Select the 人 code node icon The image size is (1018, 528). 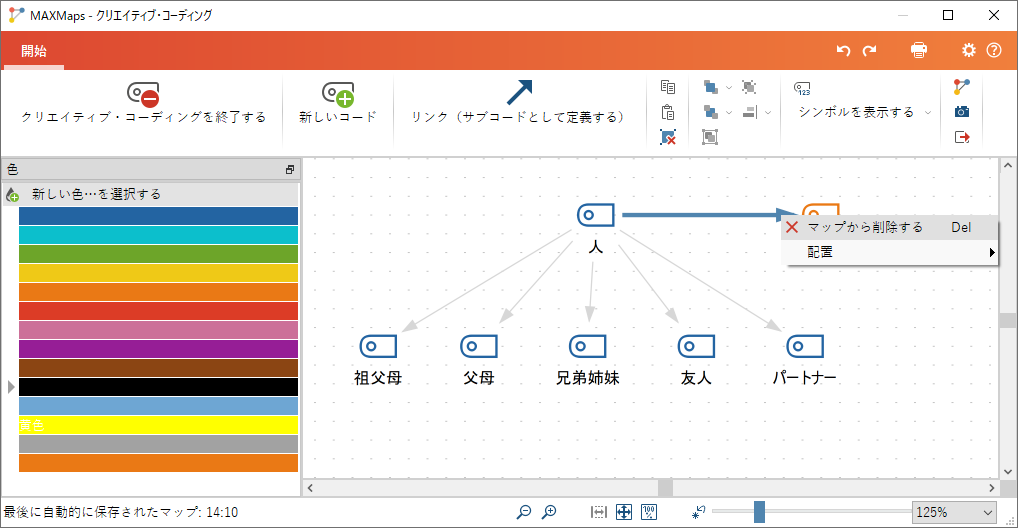point(596,215)
